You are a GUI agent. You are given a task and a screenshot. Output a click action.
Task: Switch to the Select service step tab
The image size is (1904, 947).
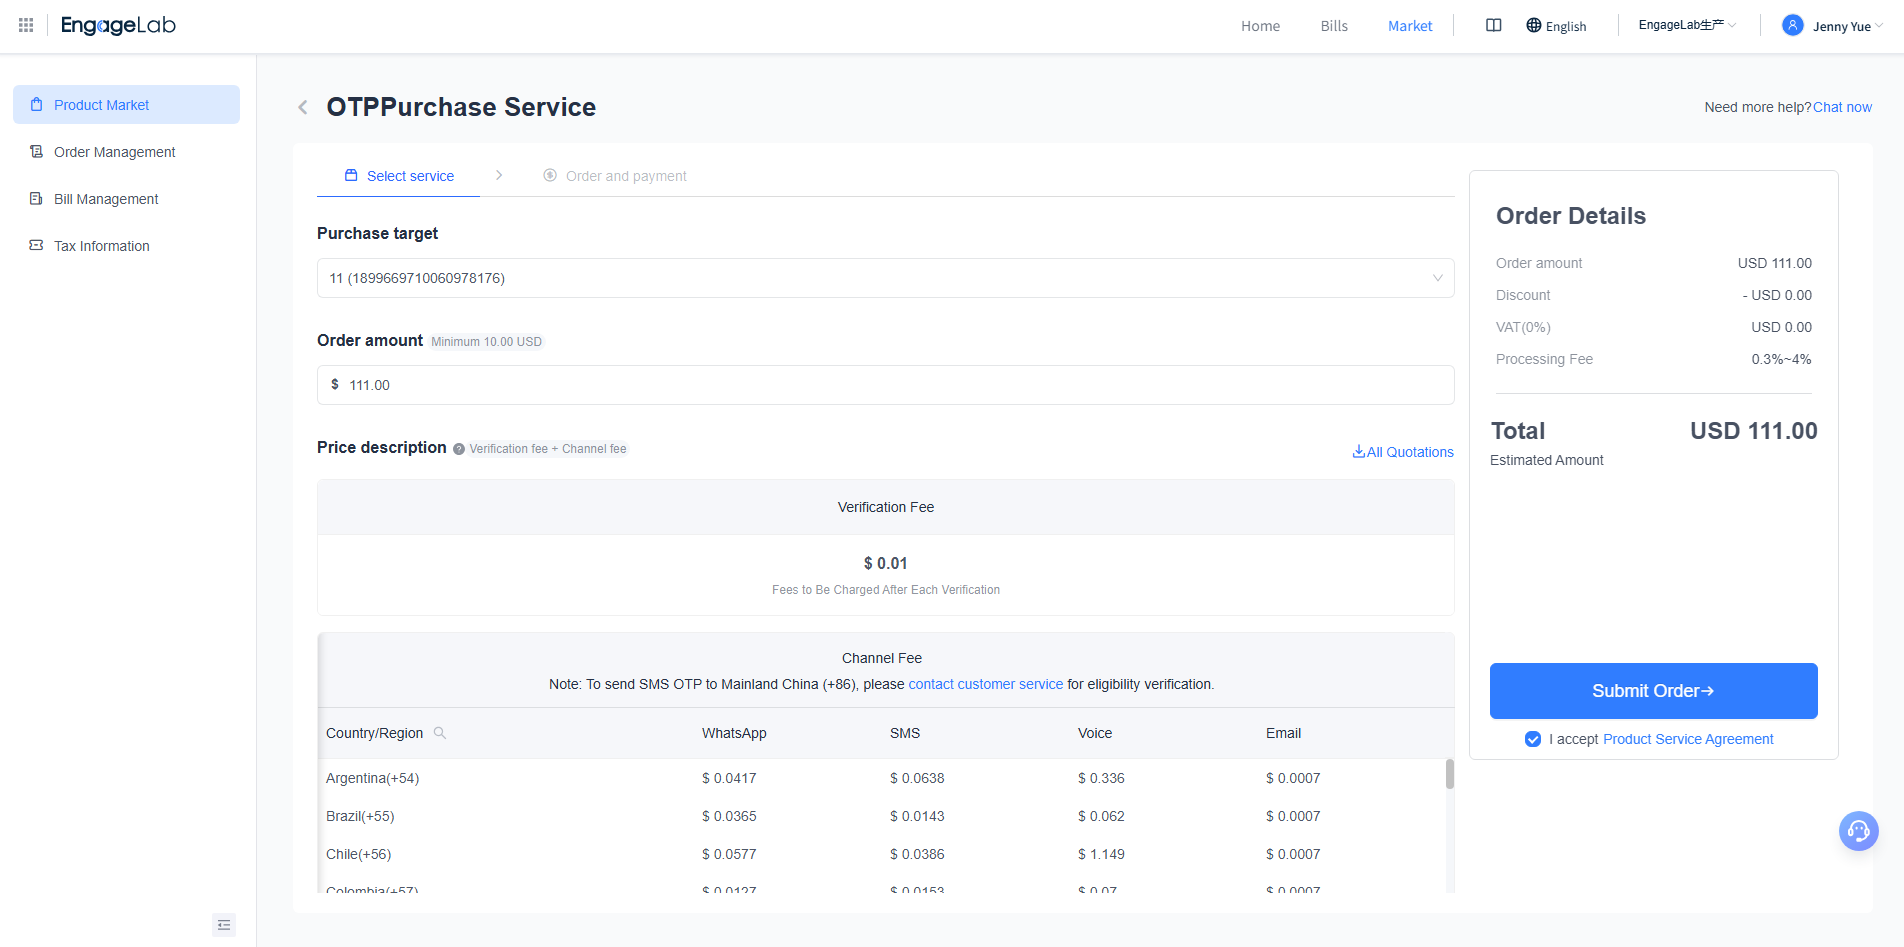point(399,175)
